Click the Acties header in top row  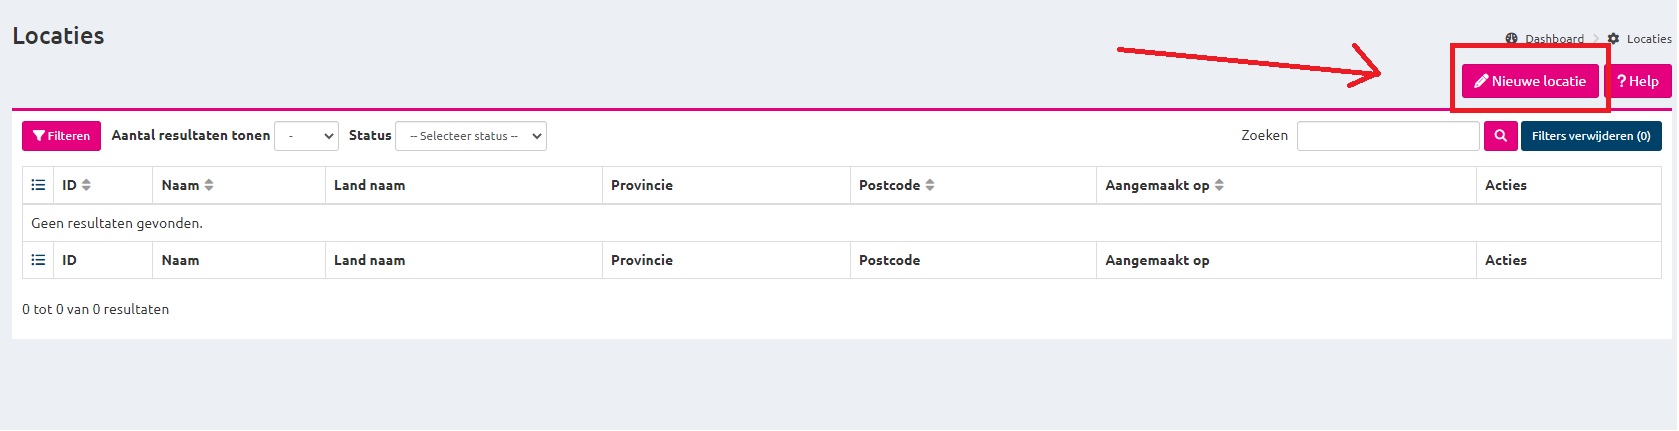pos(1506,185)
